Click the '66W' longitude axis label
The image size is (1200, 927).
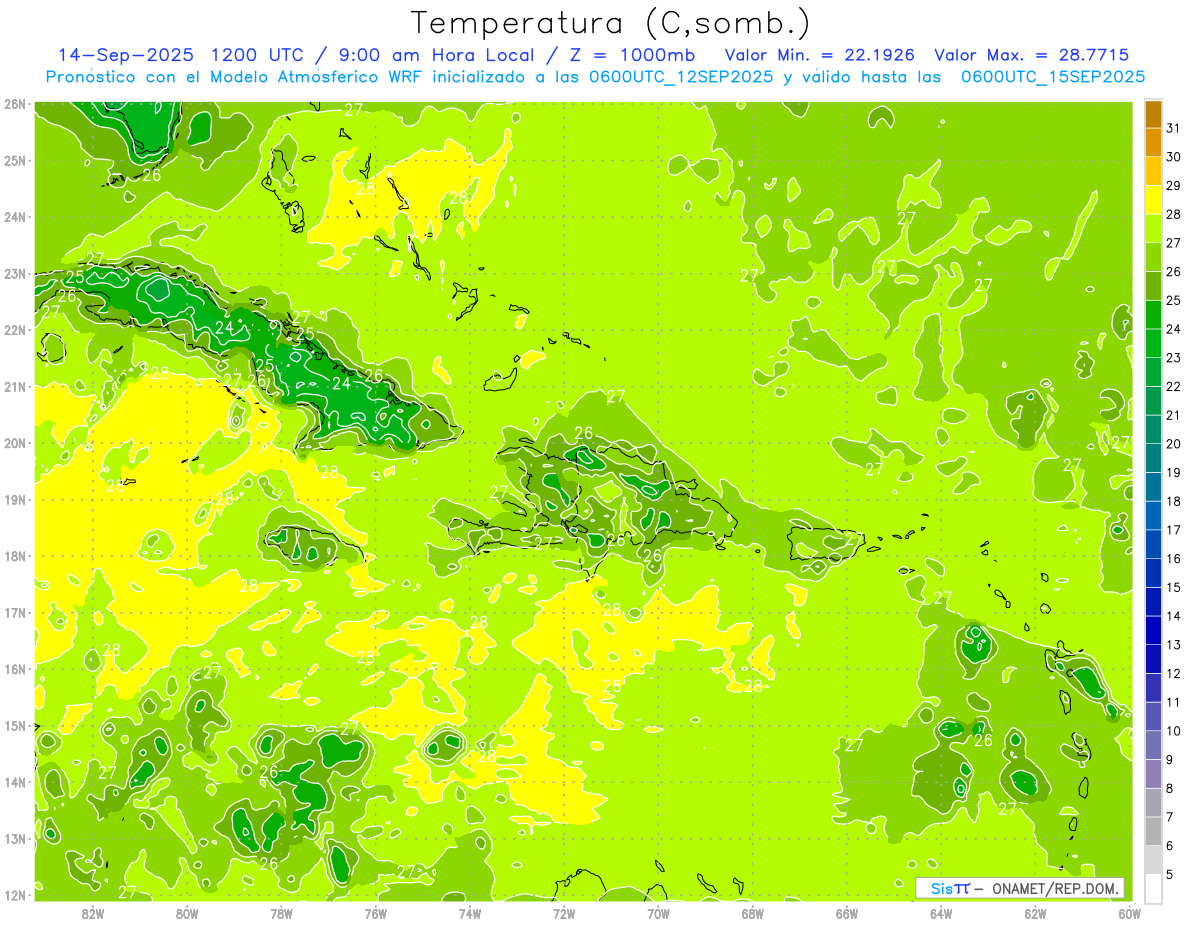point(846,913)
